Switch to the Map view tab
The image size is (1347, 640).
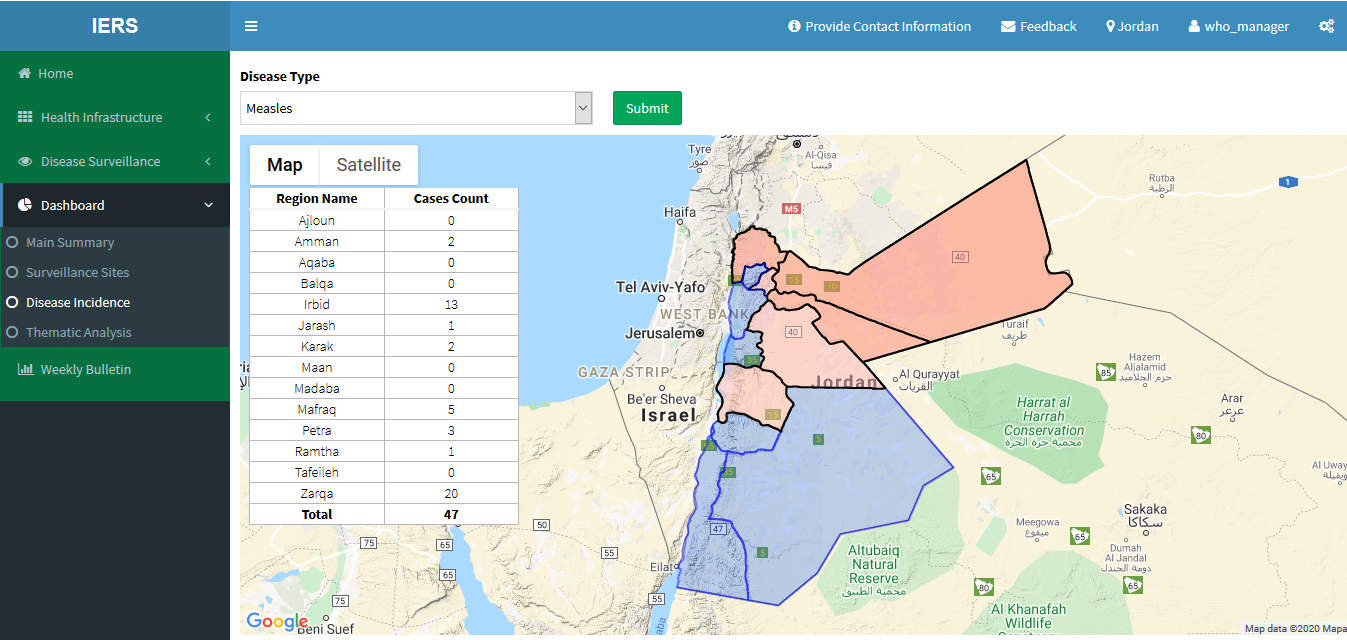[284, 165]
